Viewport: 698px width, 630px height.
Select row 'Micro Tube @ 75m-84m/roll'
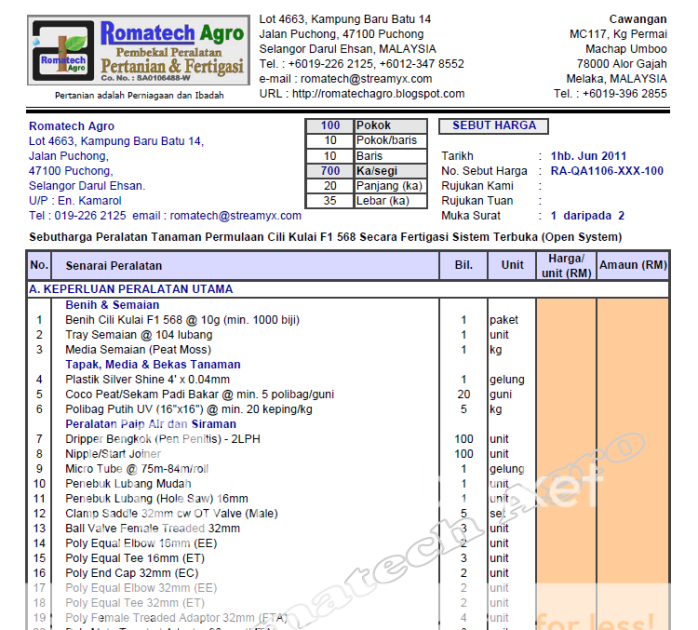348,469
